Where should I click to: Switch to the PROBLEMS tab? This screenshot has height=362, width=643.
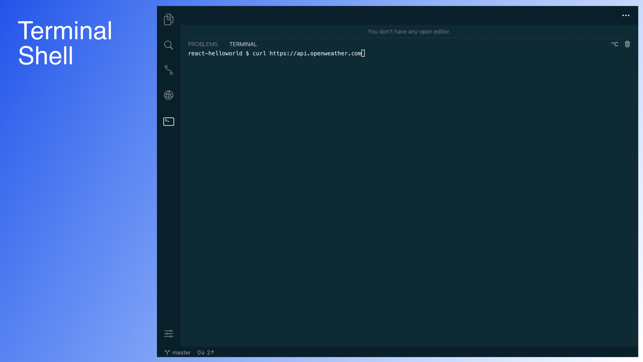click(x=203, y=44)
